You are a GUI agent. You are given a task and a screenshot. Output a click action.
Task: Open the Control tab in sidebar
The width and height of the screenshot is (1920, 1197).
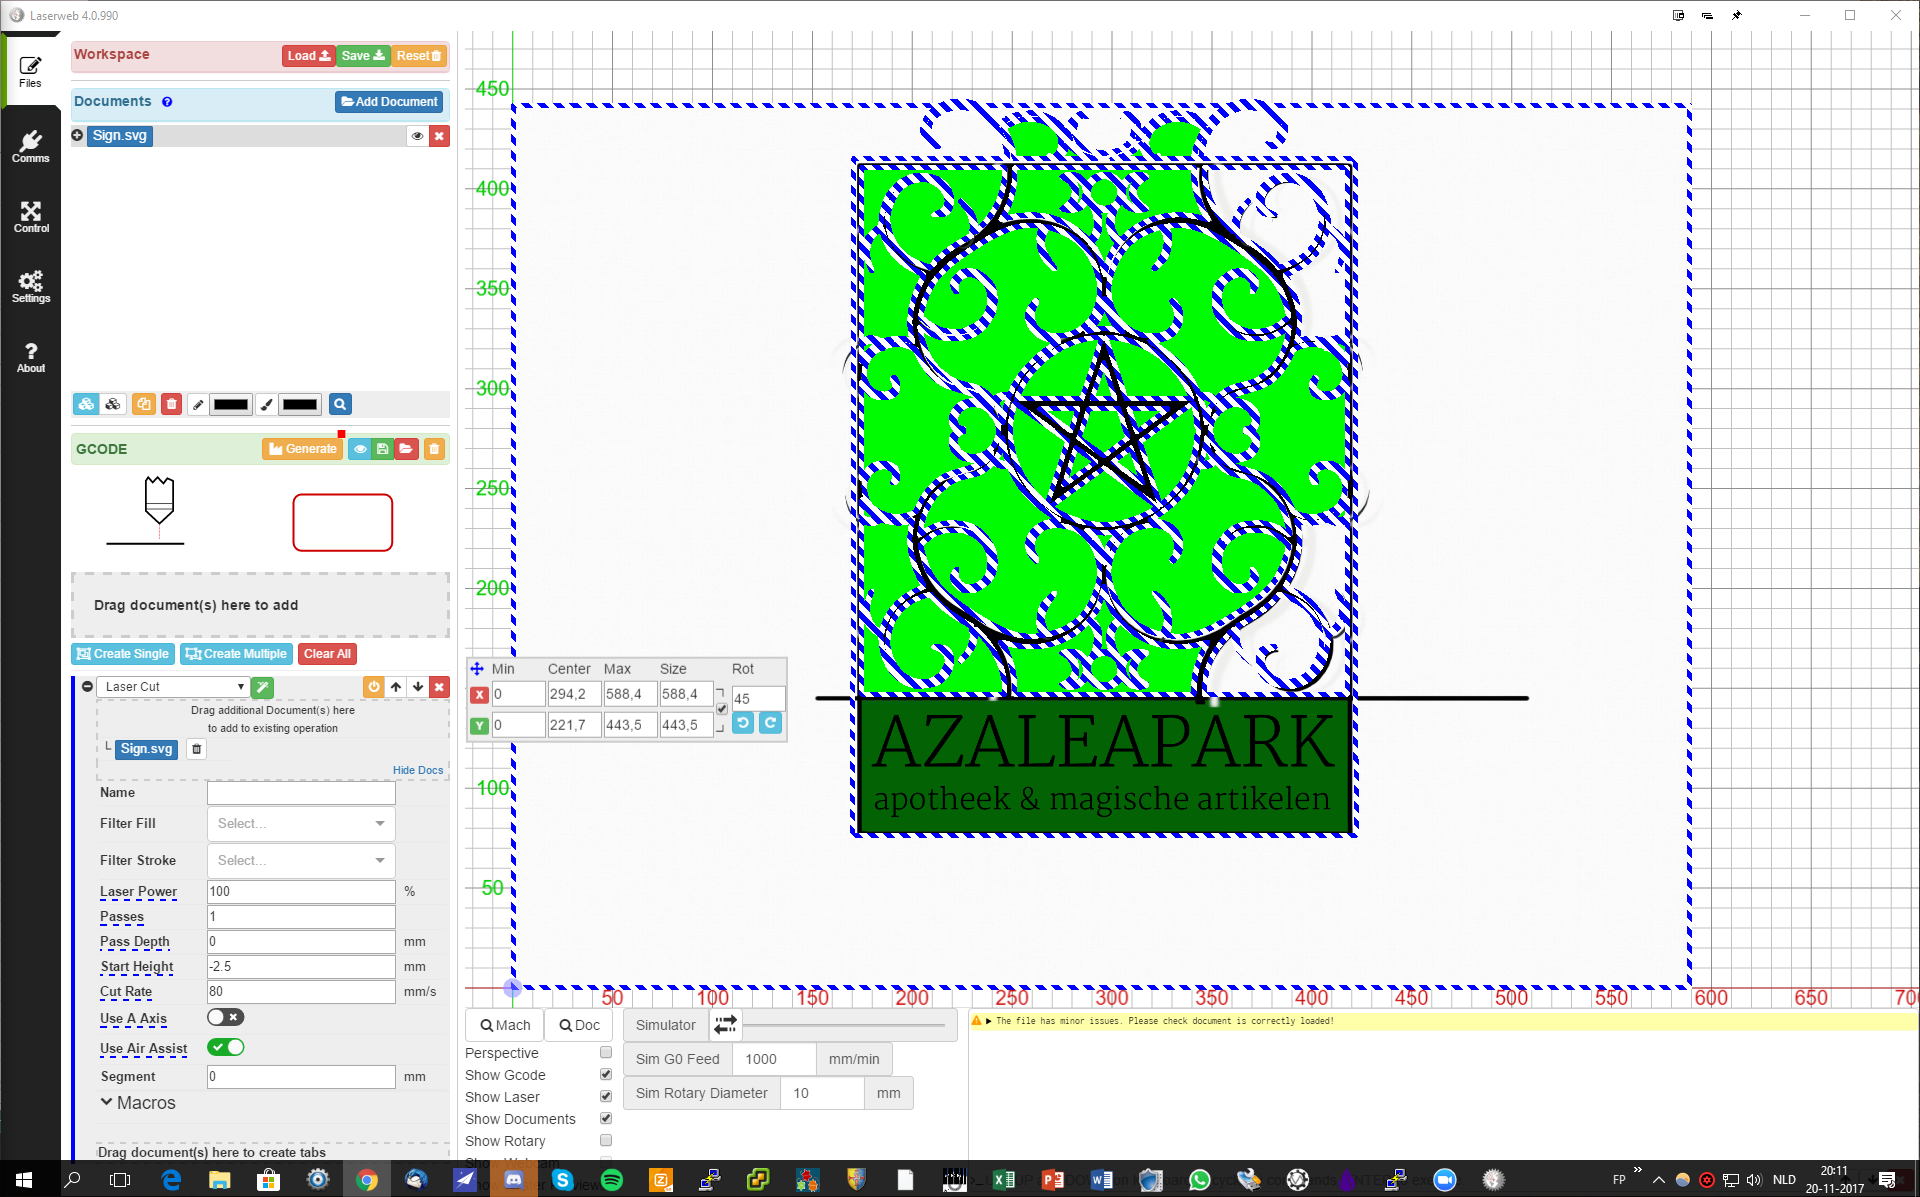(31, 217)
